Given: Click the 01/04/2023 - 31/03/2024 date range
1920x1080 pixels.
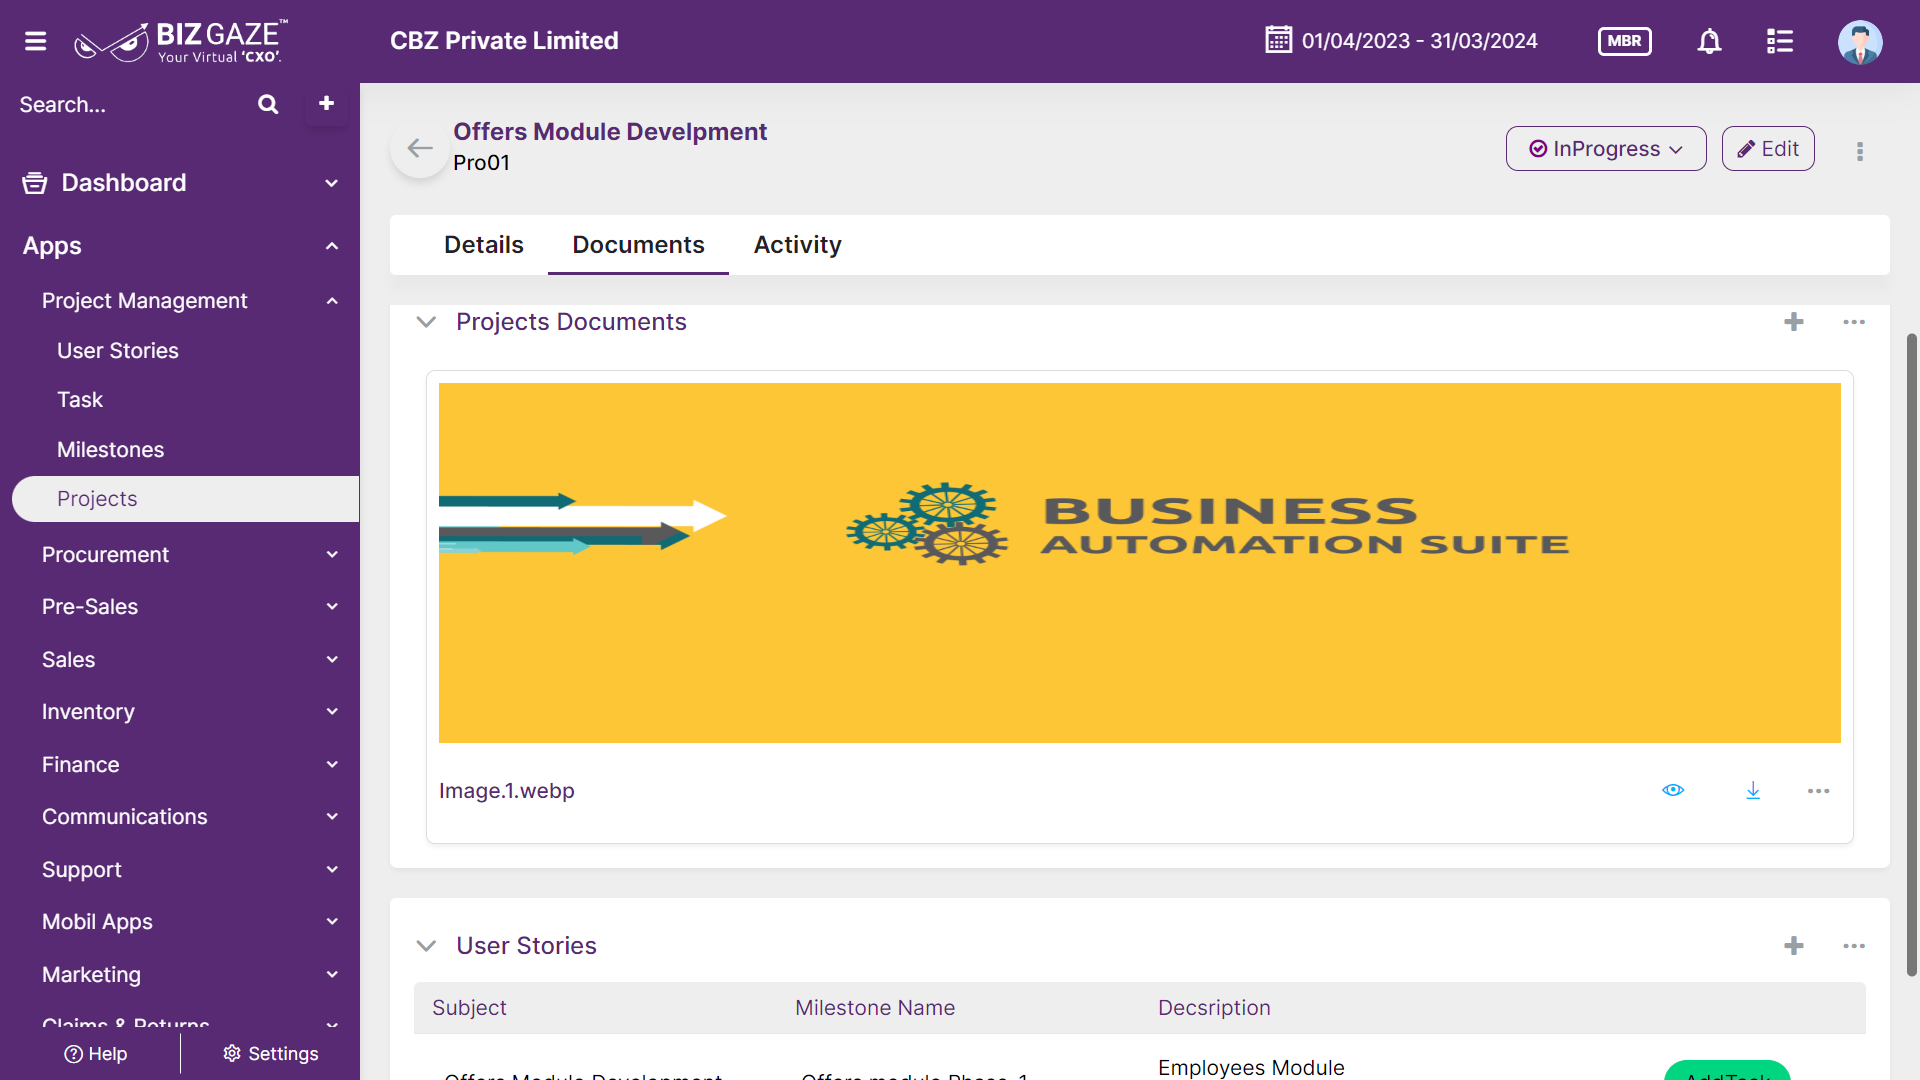Looking at the screenshot, I should click(1419, 41).
